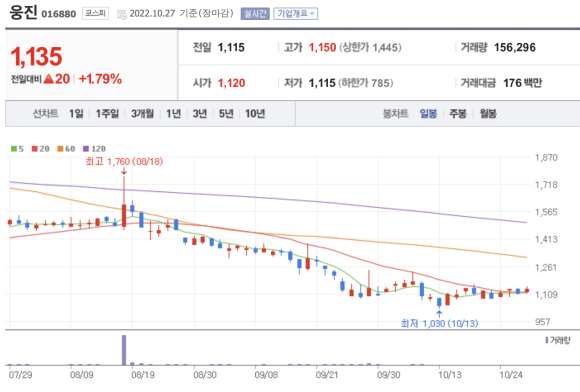Image resolution: width=580 pixels, height=392 pixels.
Task: Switch to 일봉 daily candle chart
Action: pyautogui.click(x=428, y=114)
